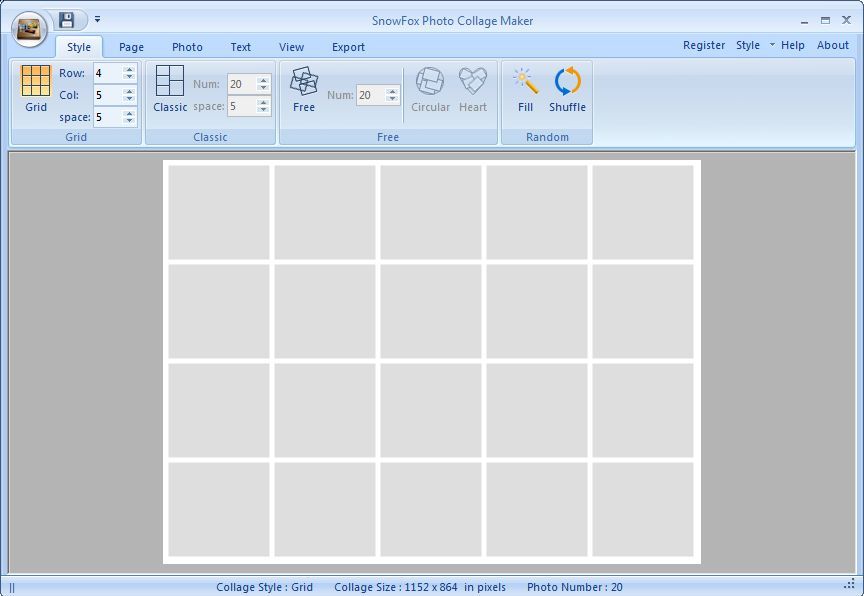
Task: Choose the Classic collage layout icon
Action: tap(170, 81)
